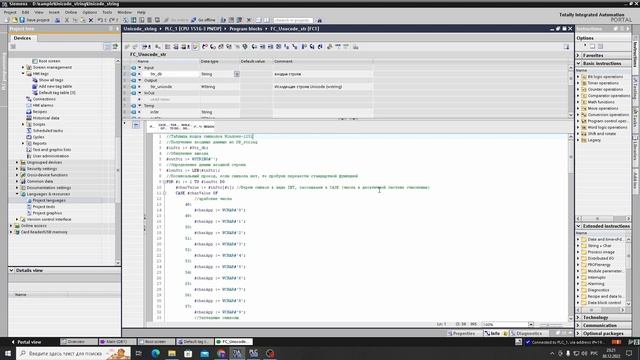Select Project texts in the tree
Viewport: 640px width, 360px height.
click(x=44, y=207)
